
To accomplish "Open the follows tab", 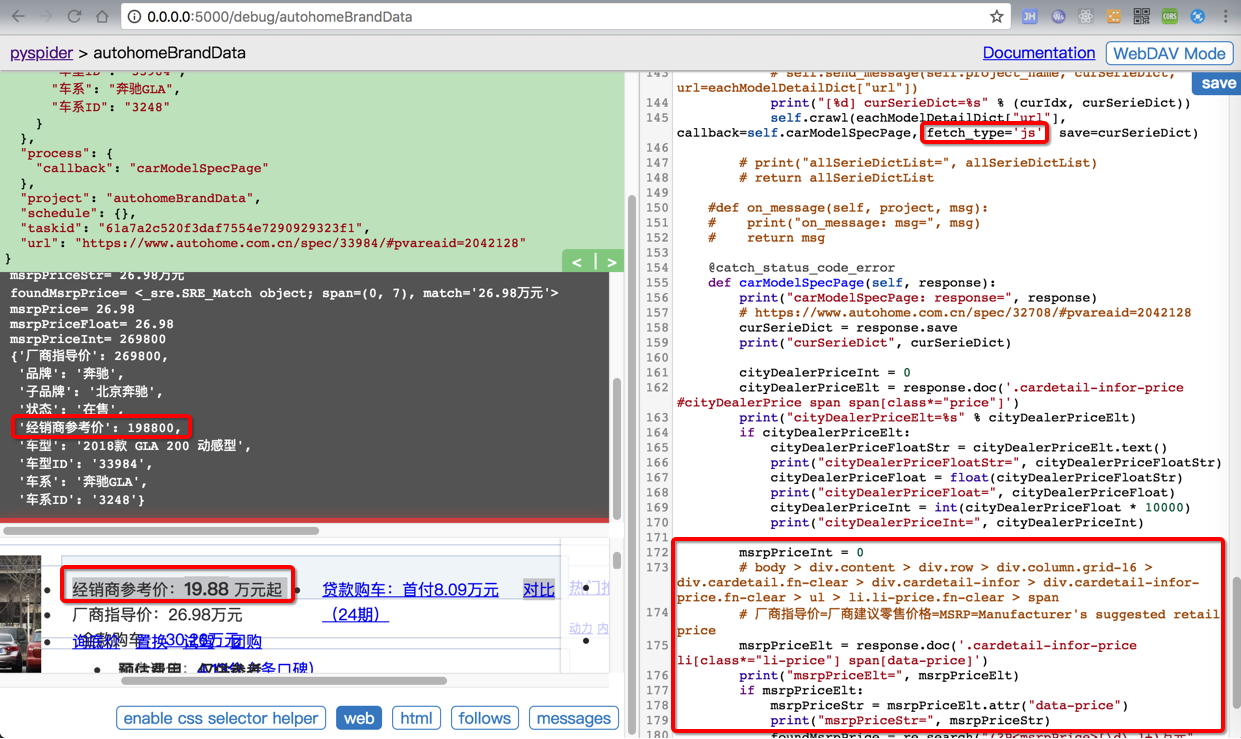I will [484, 718].
